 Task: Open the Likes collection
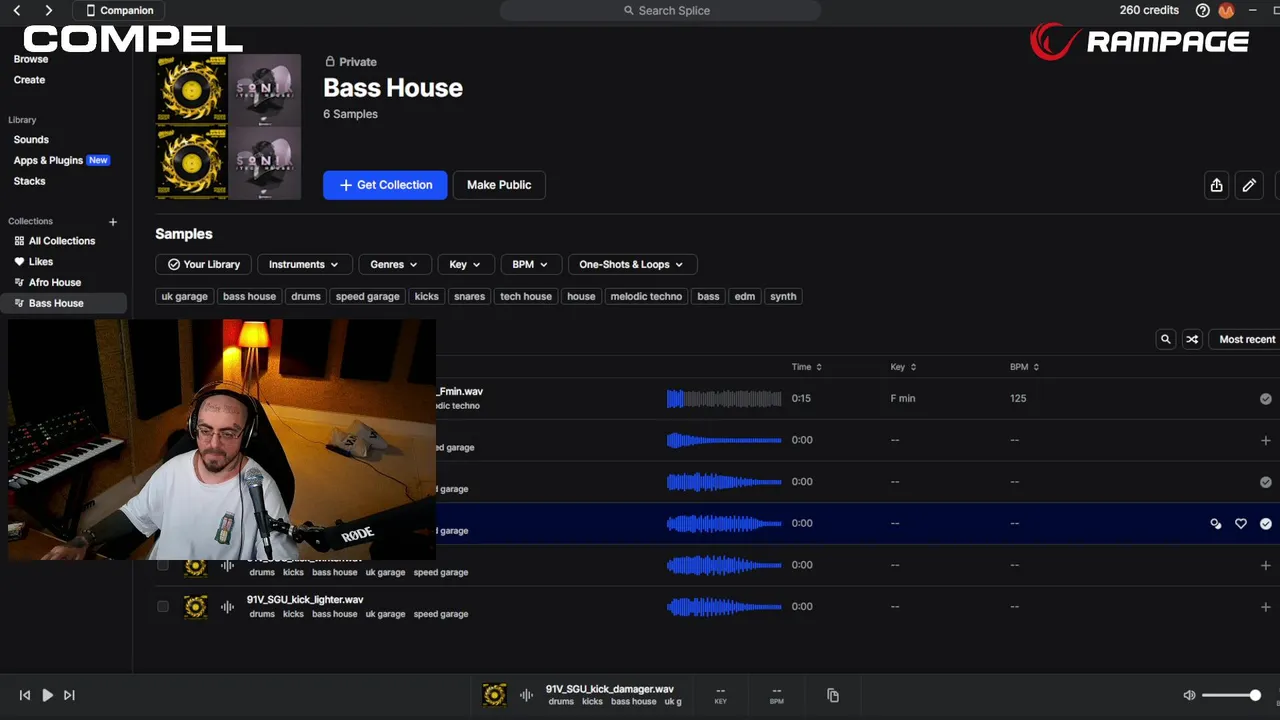click(41, 262)
